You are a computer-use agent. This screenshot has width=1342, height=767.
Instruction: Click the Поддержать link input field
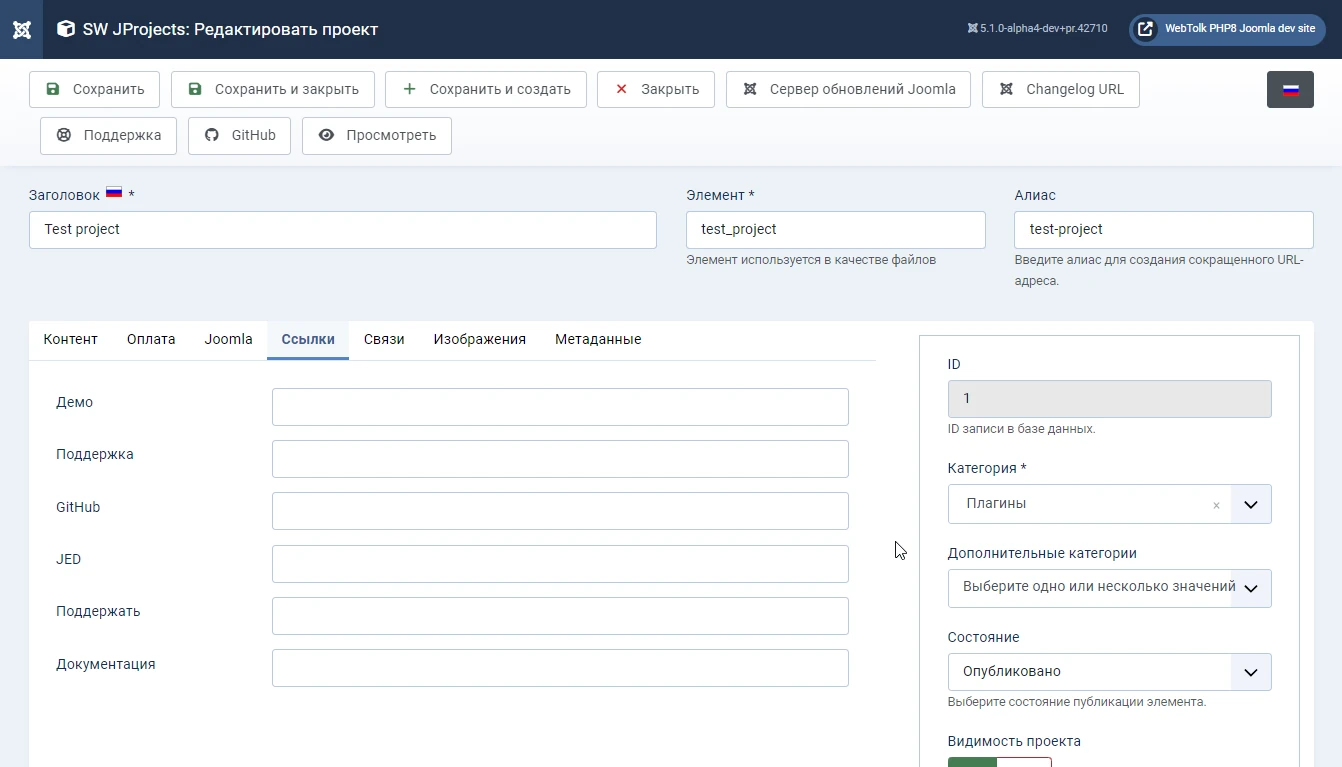tap(560, 616)
